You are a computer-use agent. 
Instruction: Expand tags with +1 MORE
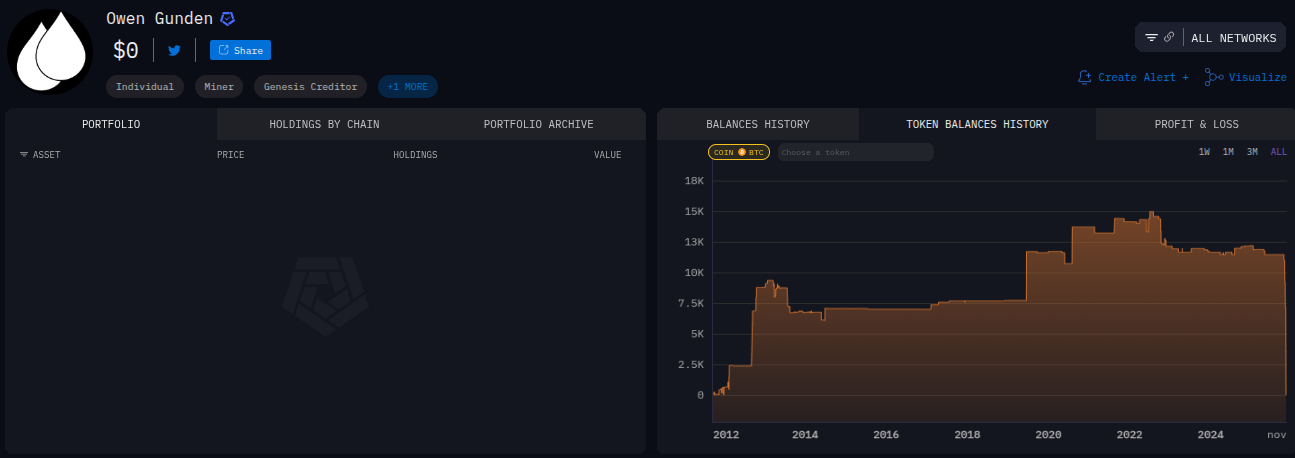407,87
